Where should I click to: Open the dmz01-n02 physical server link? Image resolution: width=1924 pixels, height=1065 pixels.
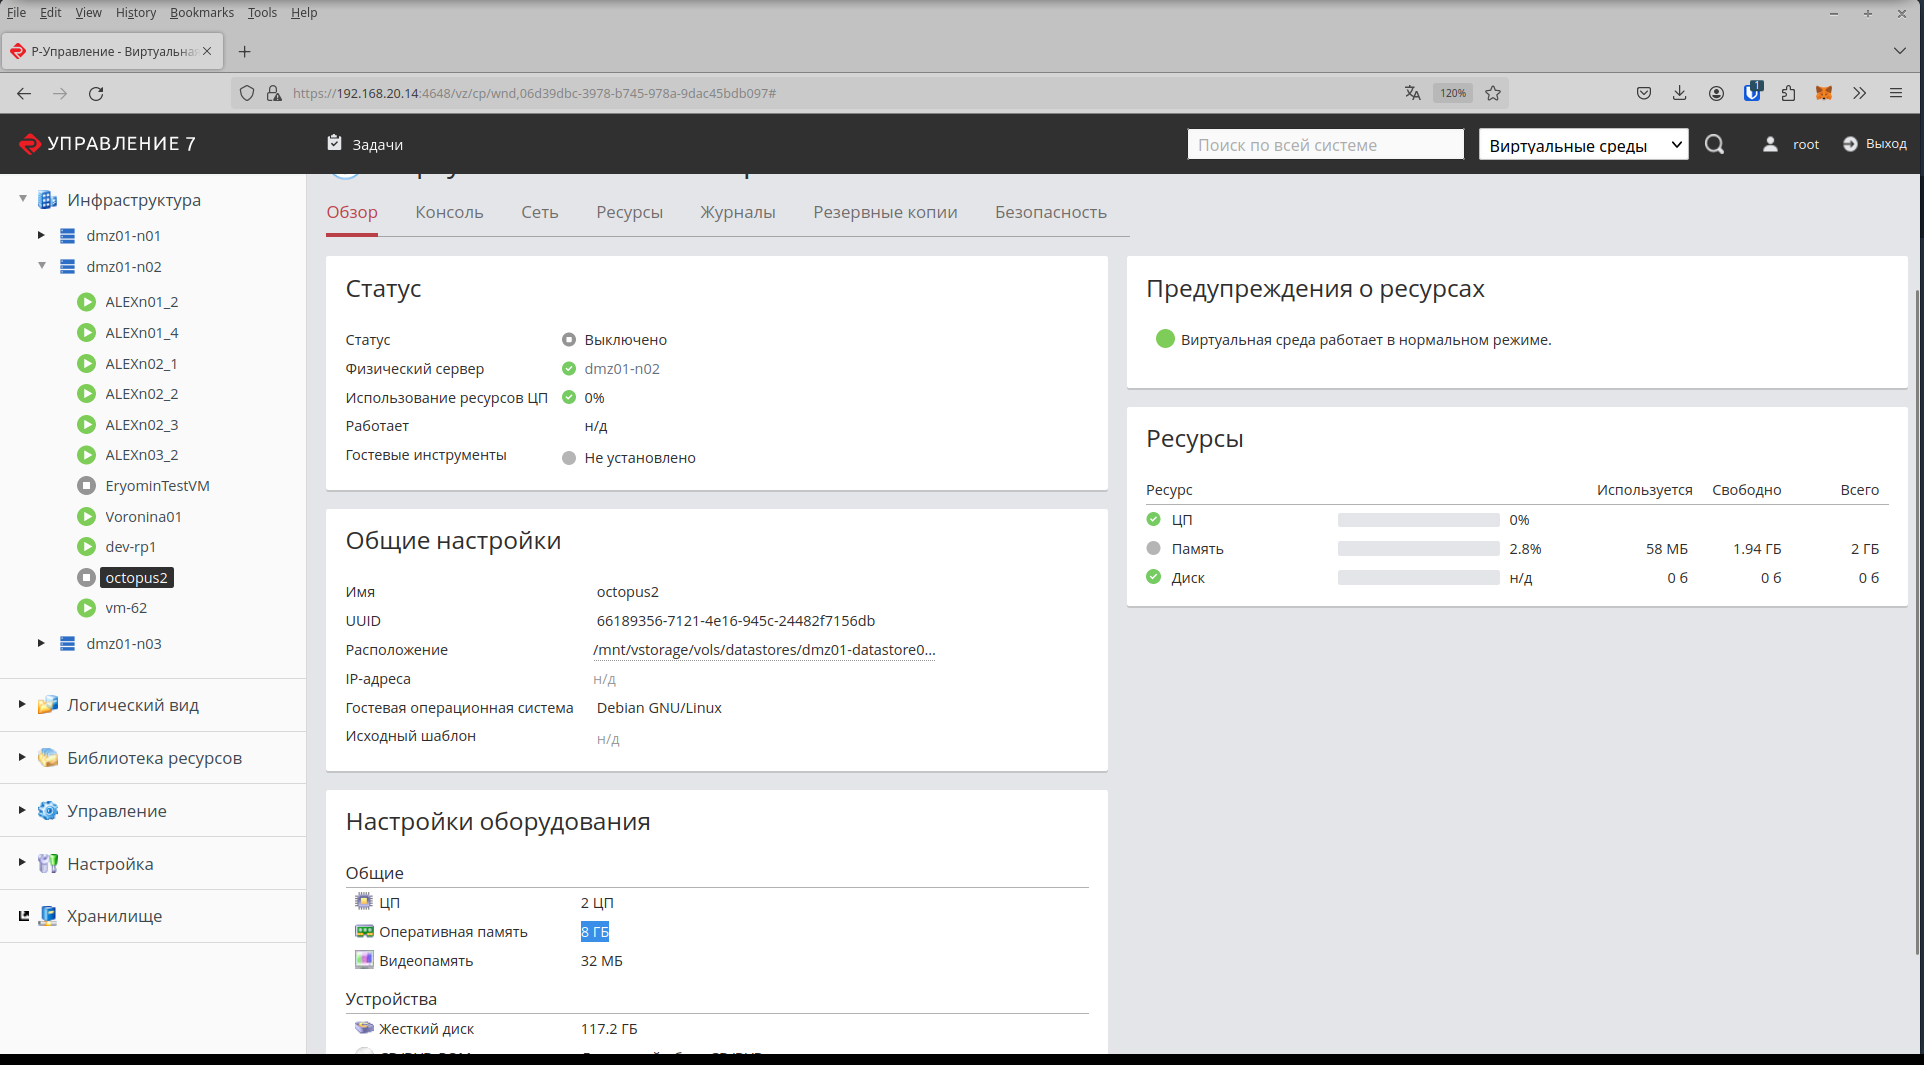pos(622,369)
